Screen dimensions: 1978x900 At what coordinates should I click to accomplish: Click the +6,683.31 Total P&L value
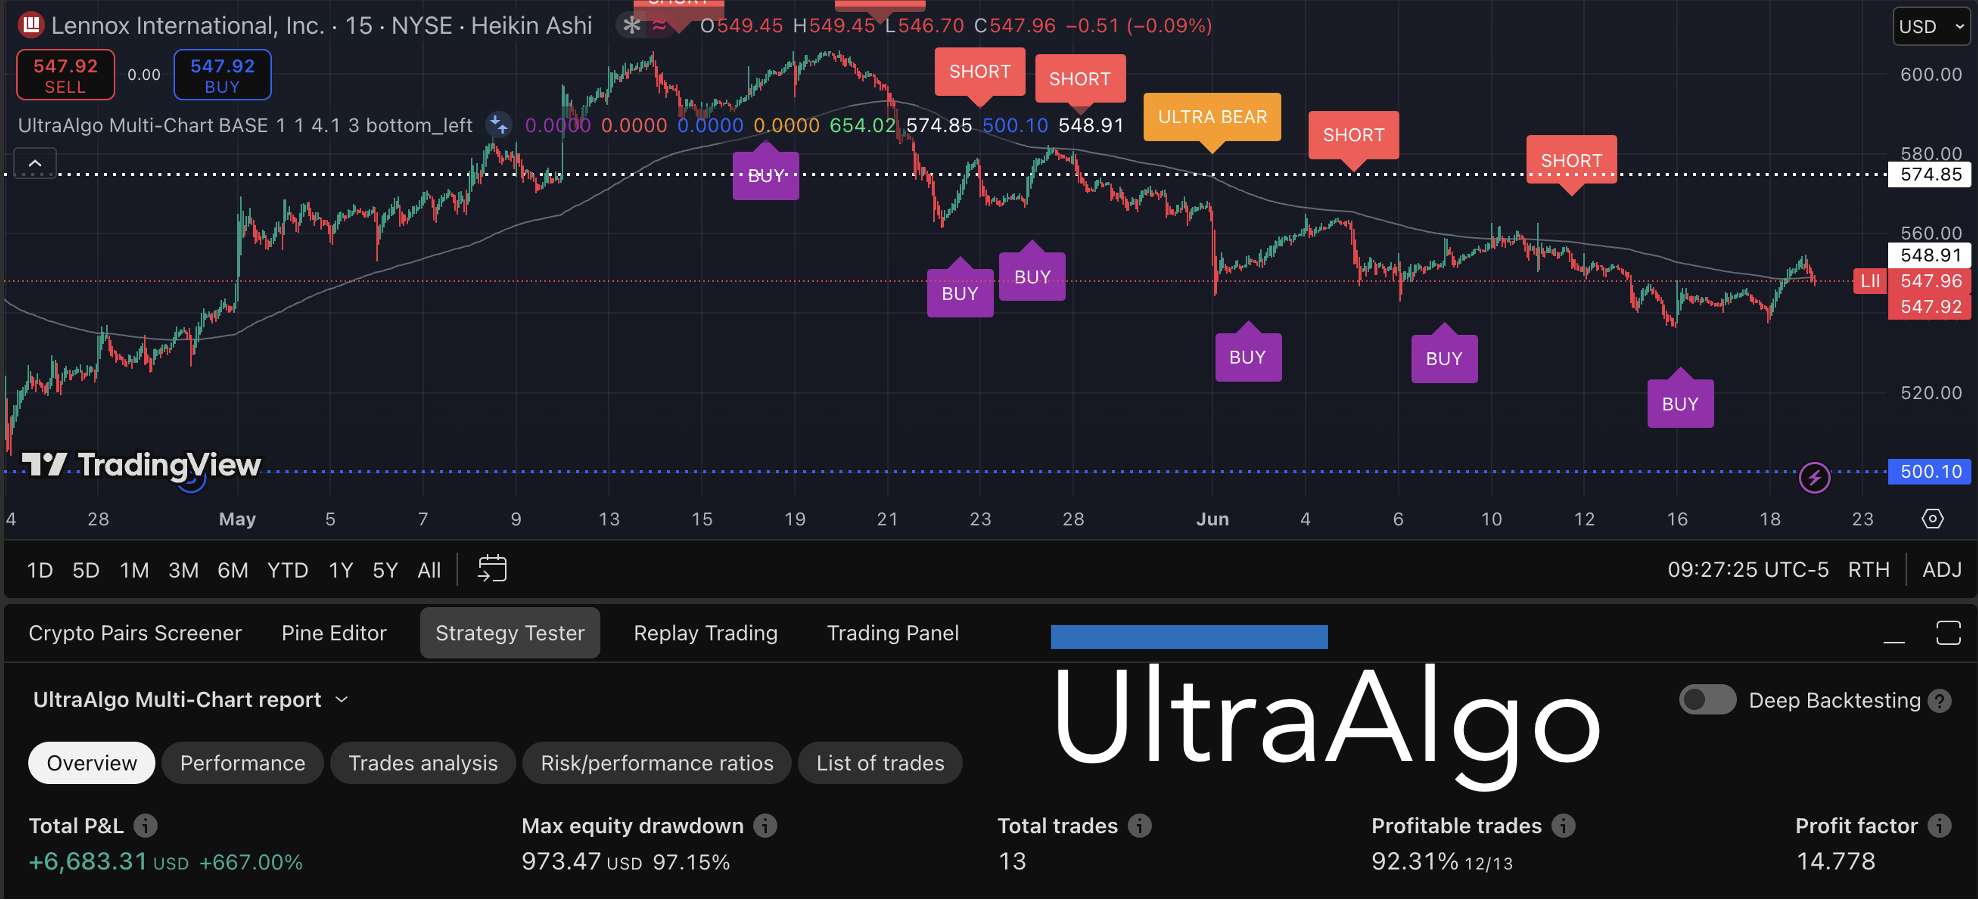(x=88, y=862)
